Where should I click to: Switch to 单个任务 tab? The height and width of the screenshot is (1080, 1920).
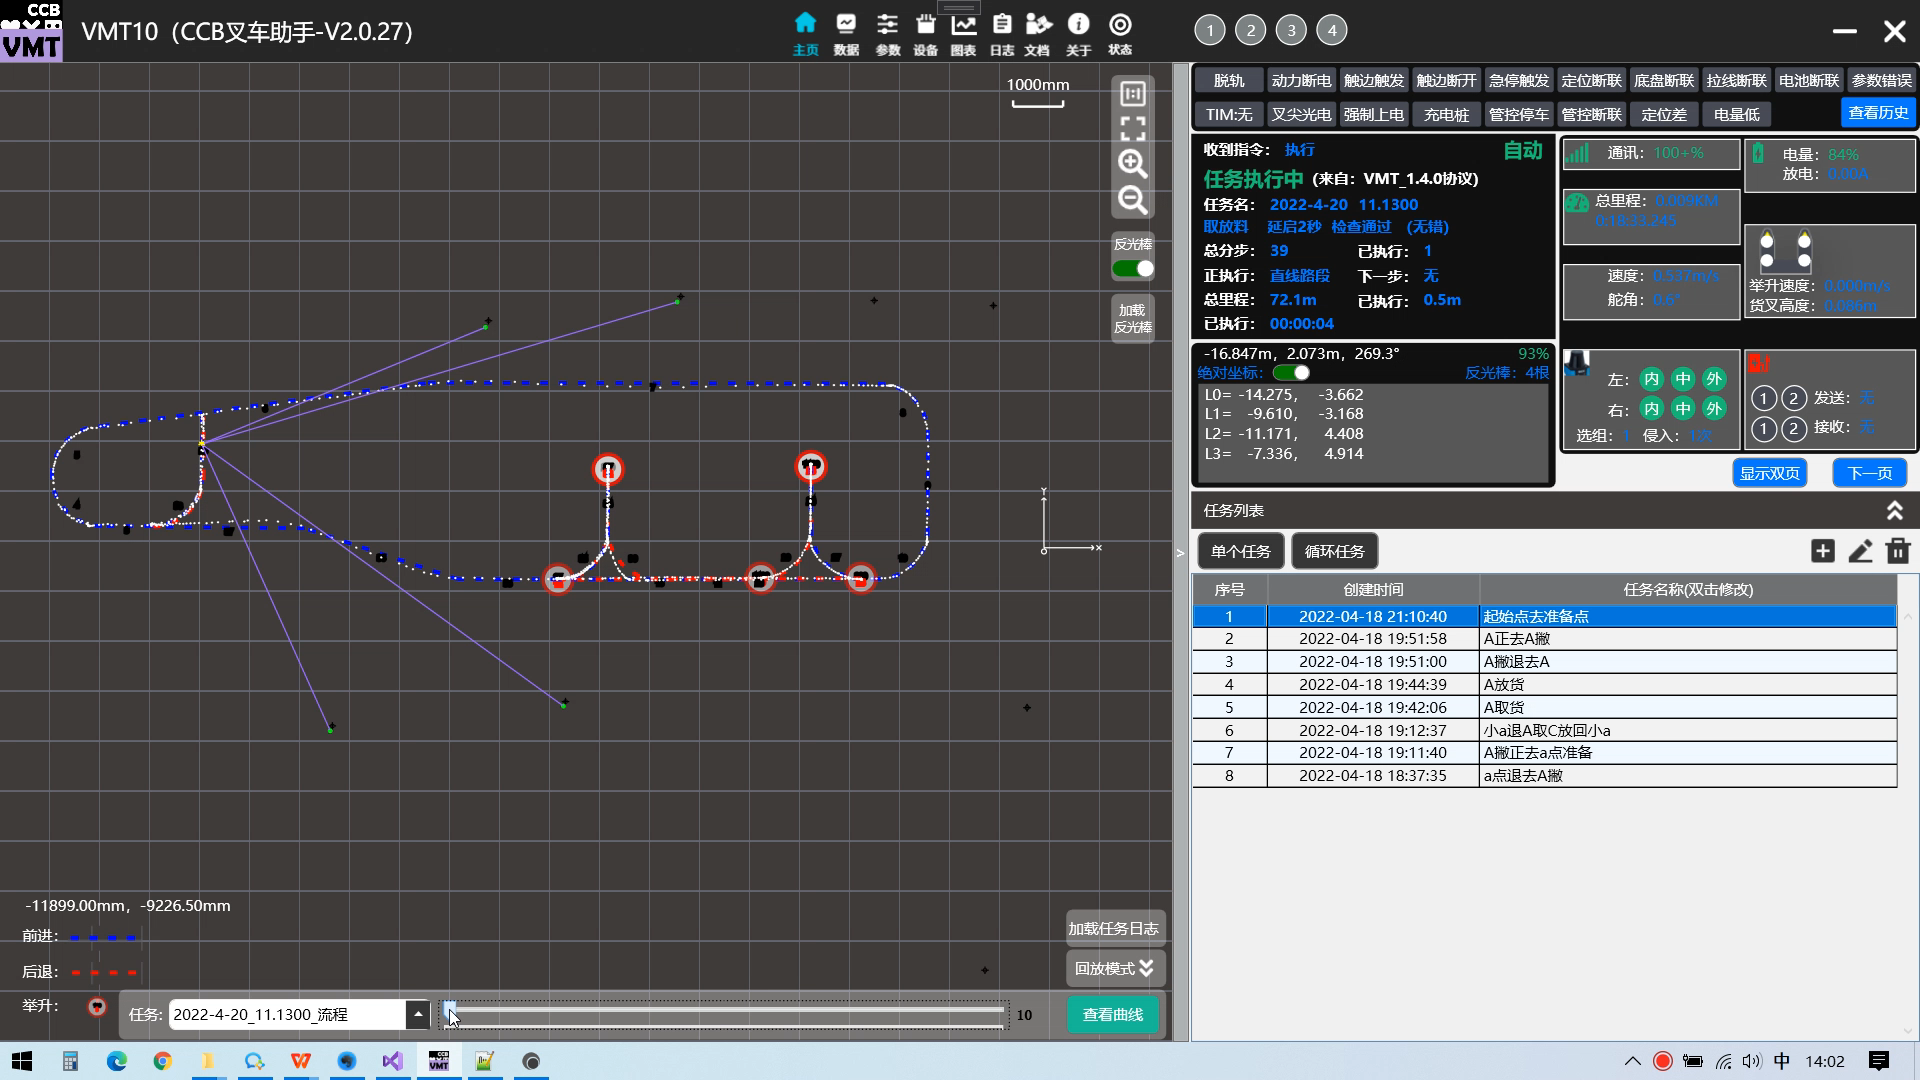[1240, 551]
